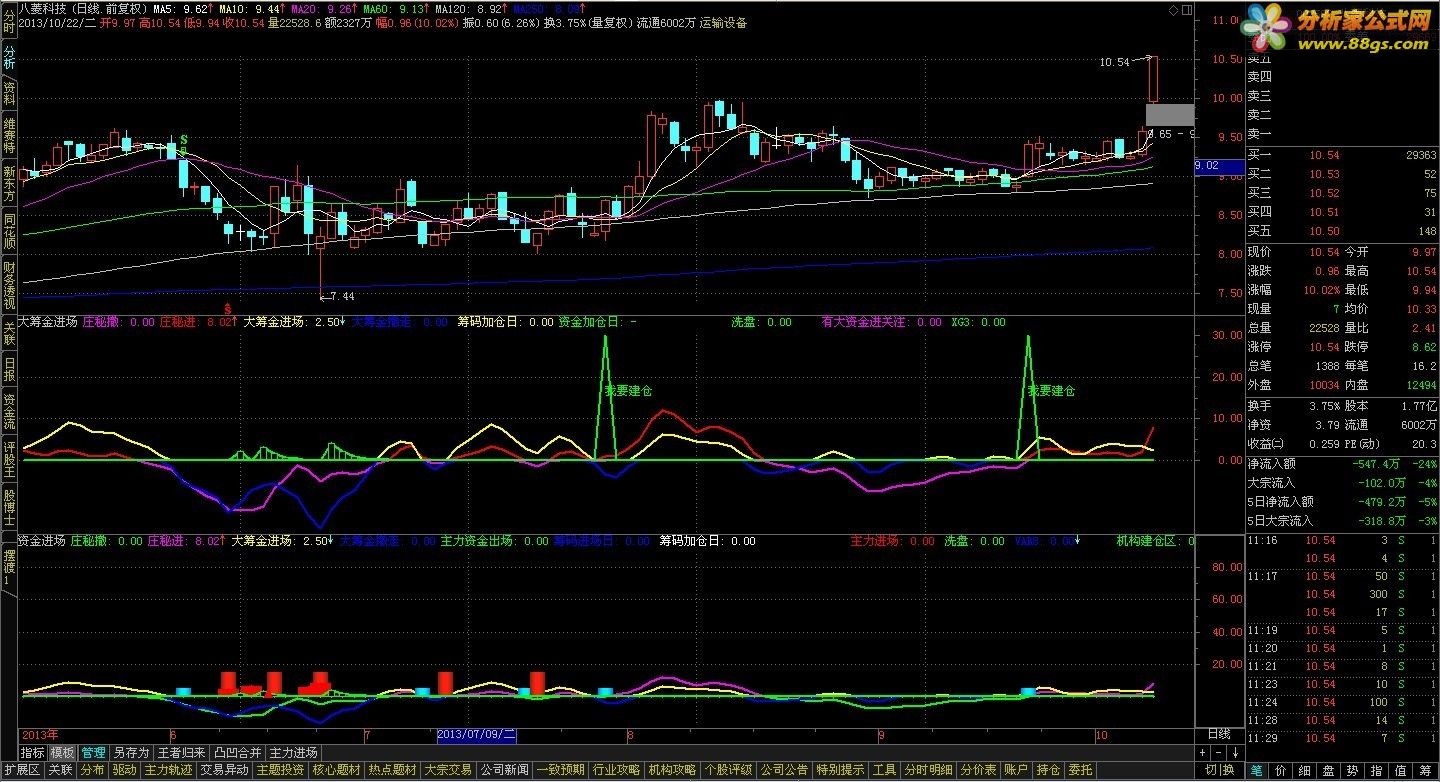Open the 维赛特 side tab
1440x782 pixels.
pyautogui.click(x=9, y=134)
